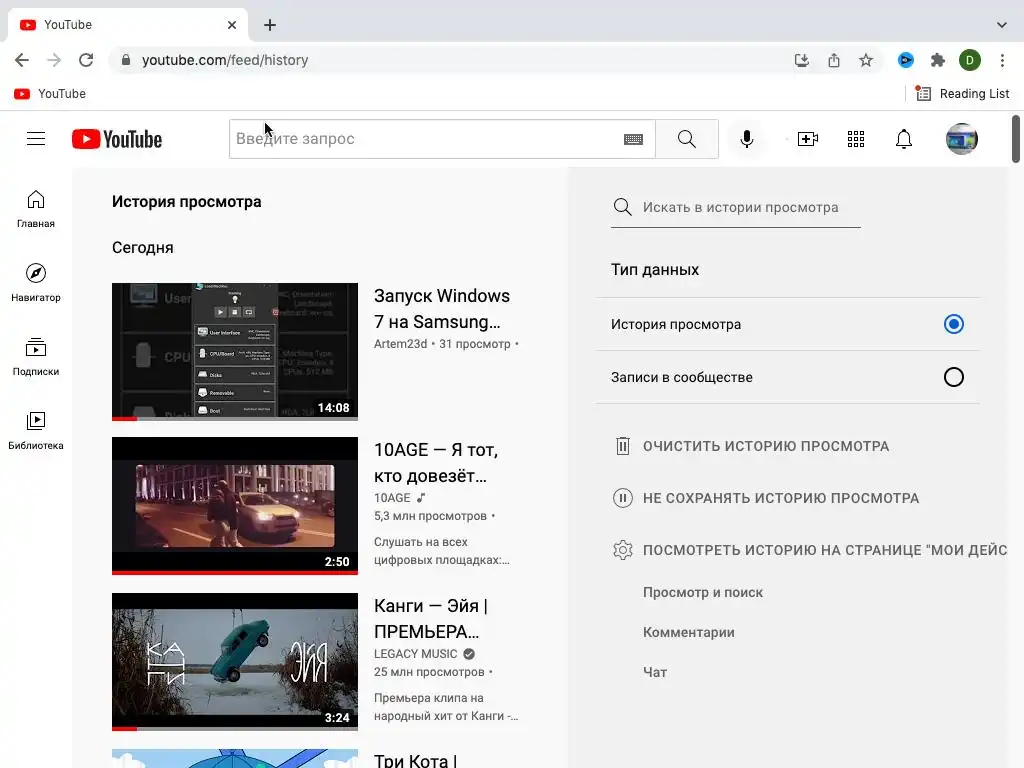Go forward in the browser
Screen dimensions: 1024x768
click(54, 60)
